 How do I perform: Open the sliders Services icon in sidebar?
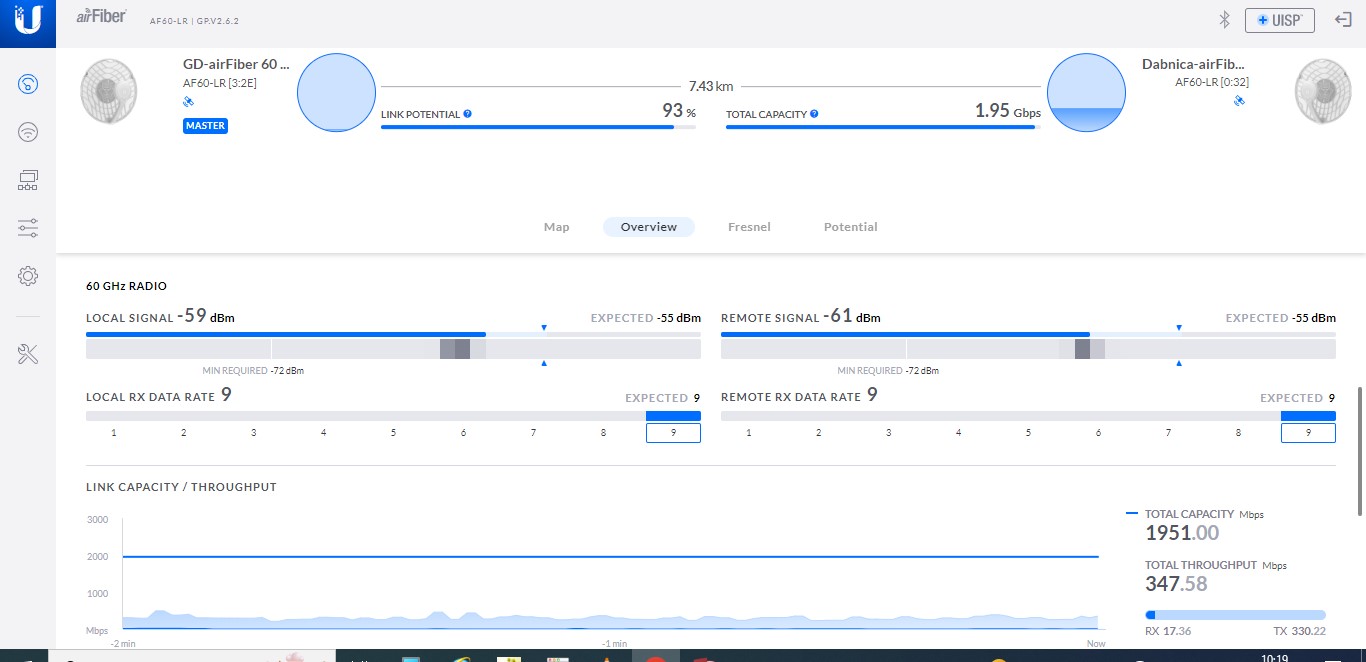28,228
